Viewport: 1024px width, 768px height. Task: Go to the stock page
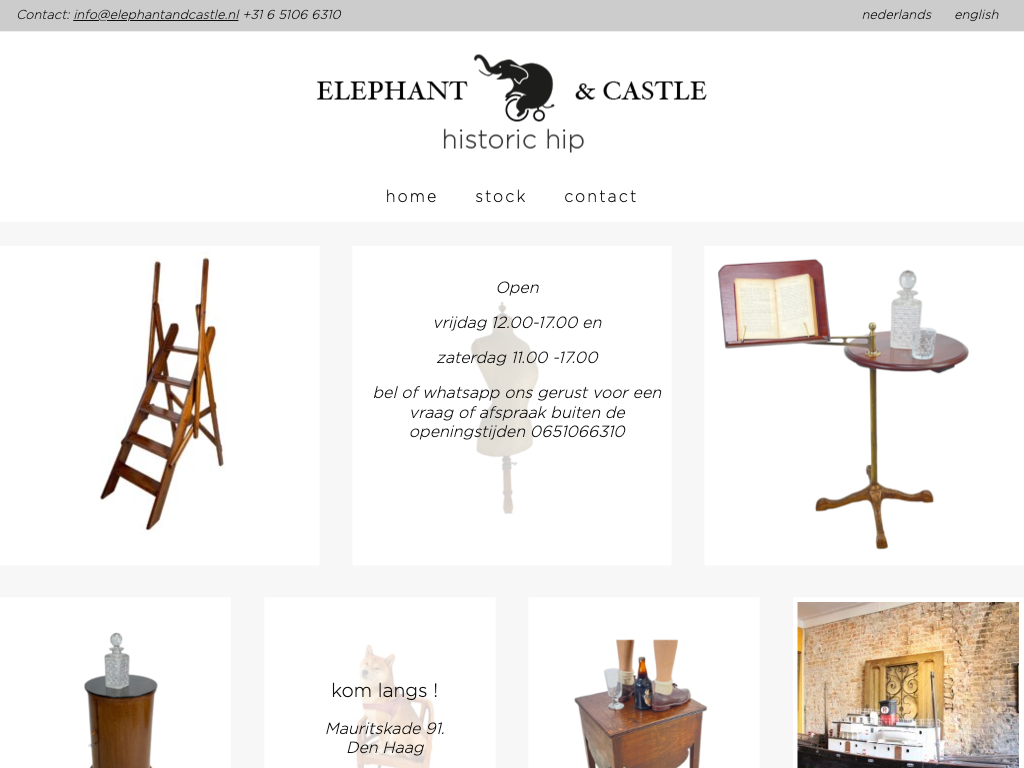pyautogui.click(x=501, y=197)
